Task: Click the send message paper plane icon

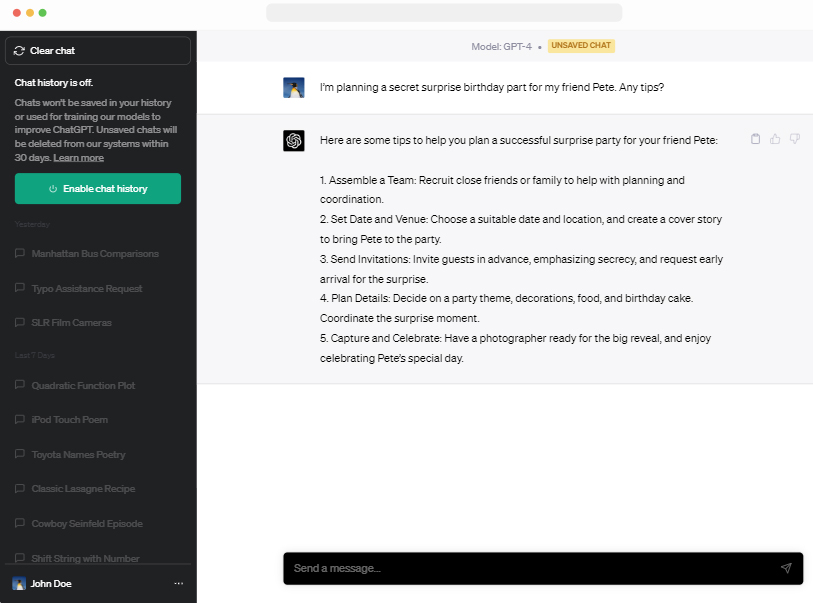Action: point(786,568)
